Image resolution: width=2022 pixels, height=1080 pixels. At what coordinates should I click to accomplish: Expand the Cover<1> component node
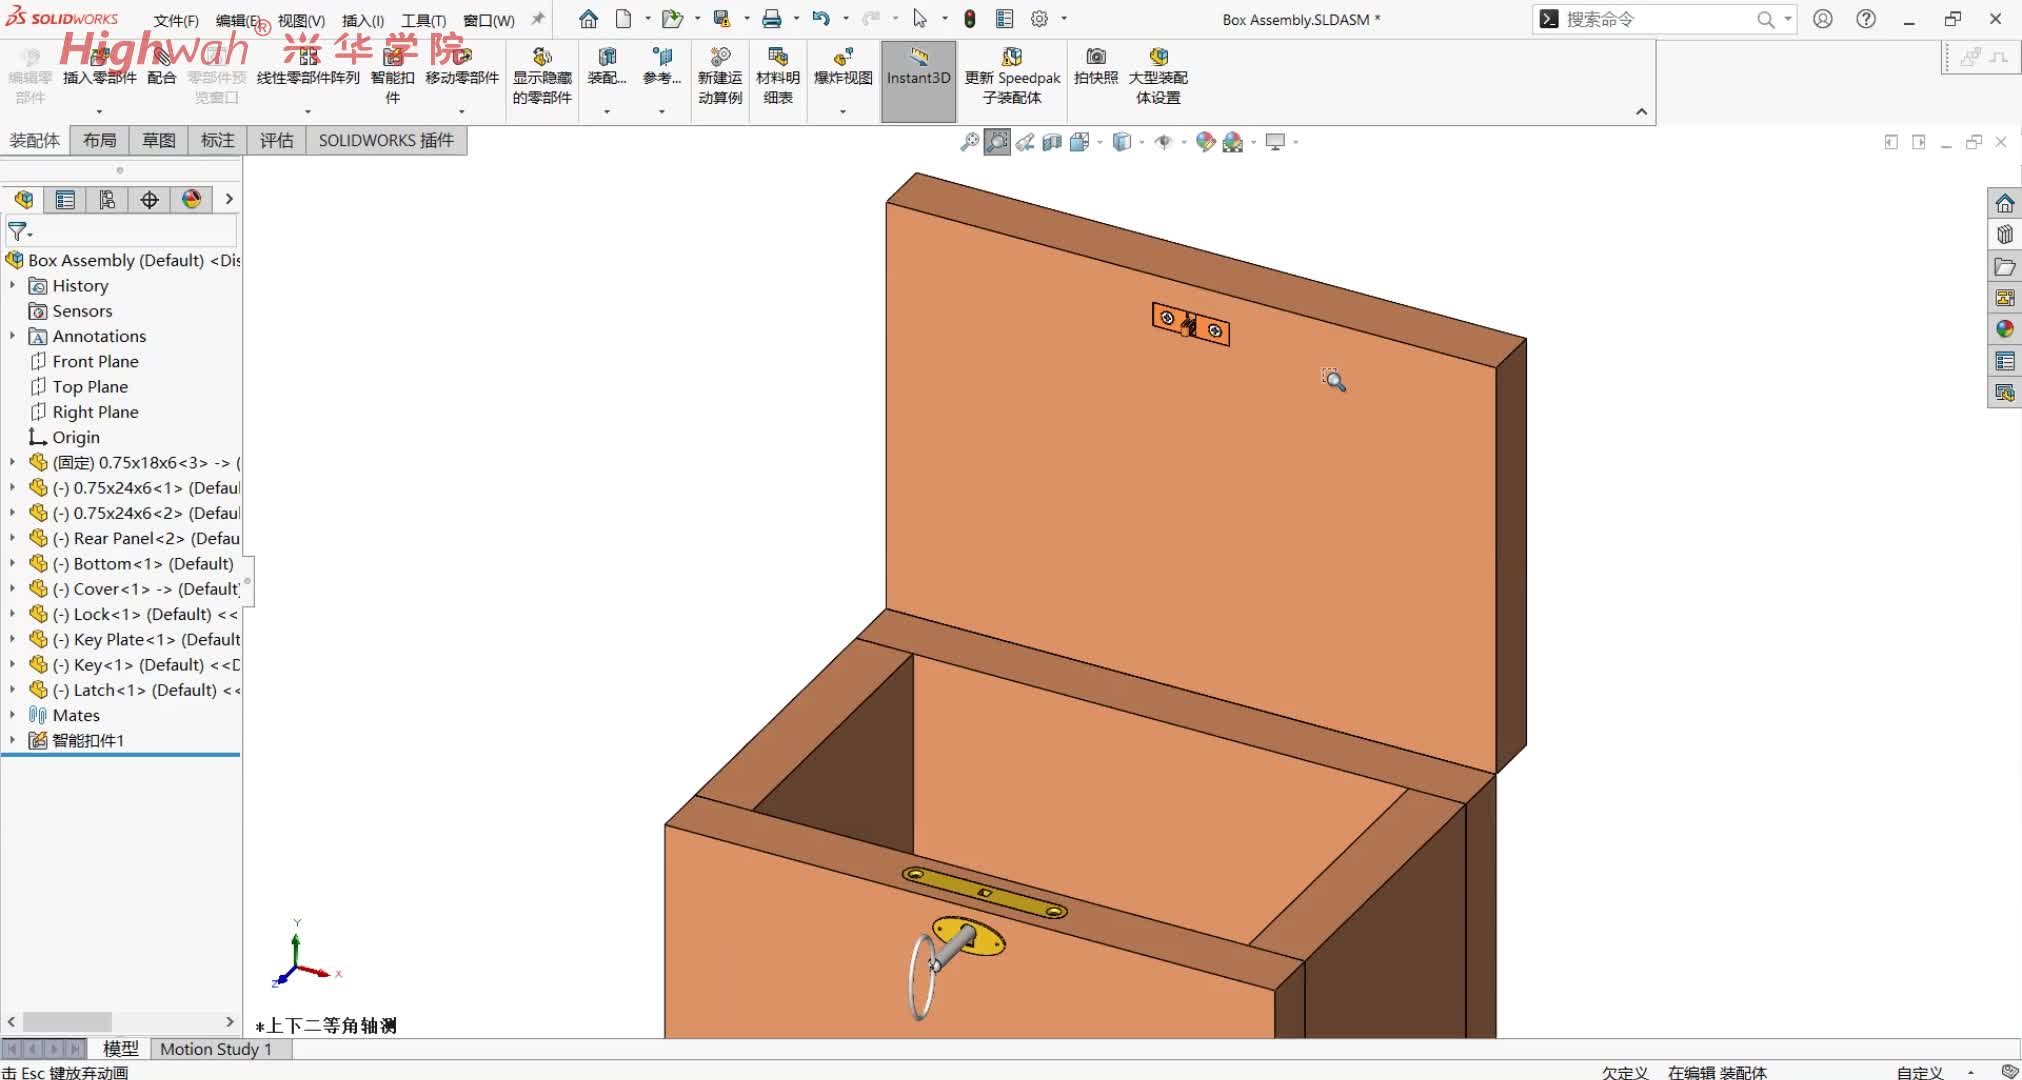(12, 589)
